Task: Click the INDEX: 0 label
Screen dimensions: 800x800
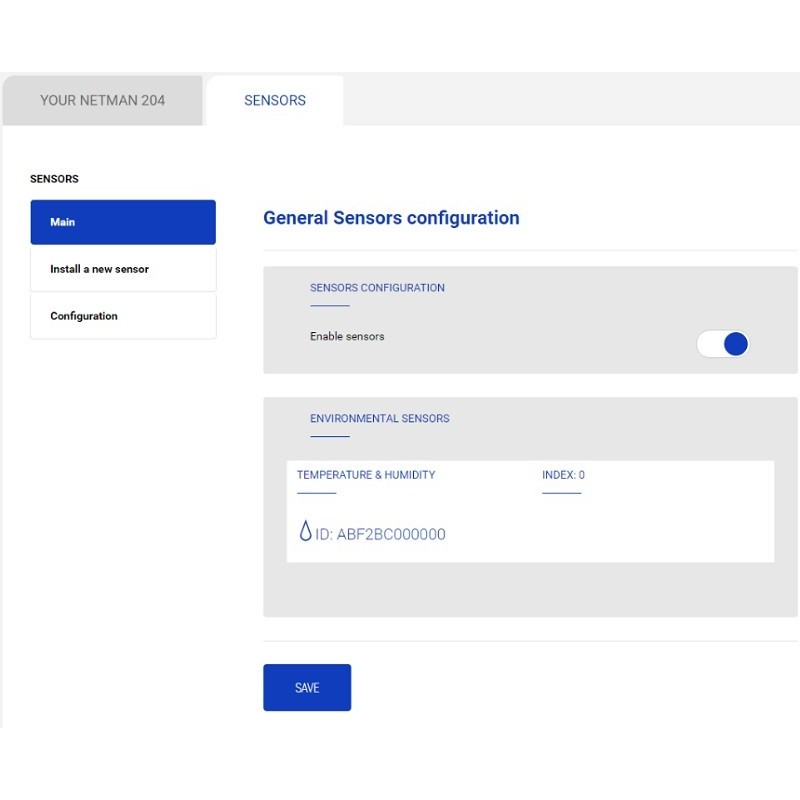Action: 563,475
